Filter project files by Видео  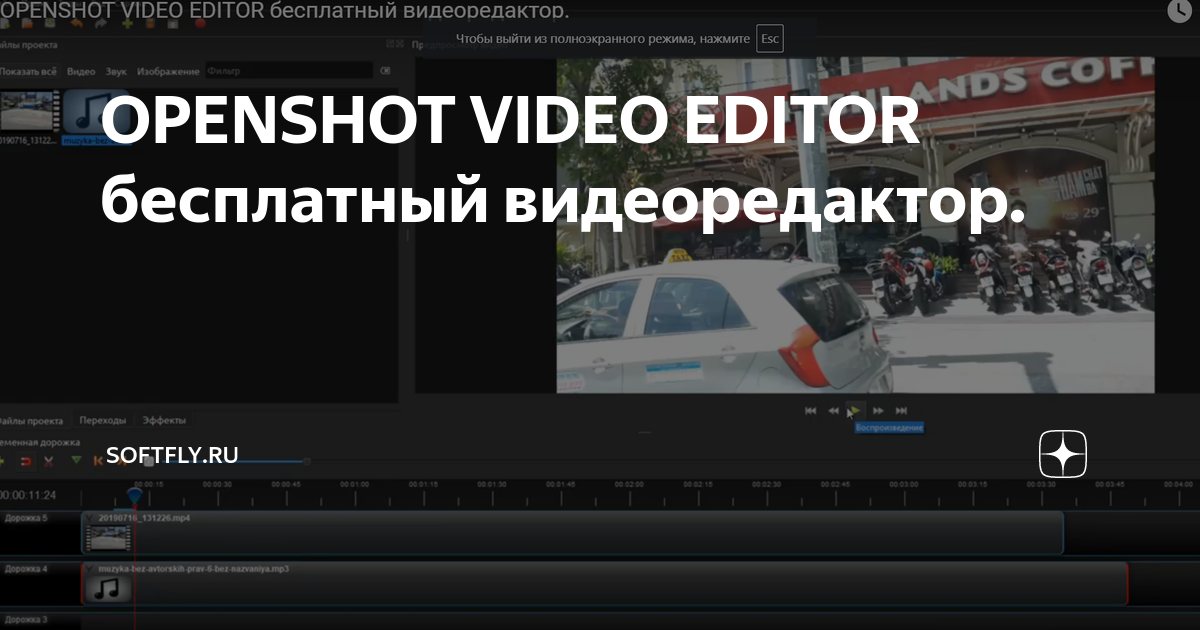click(81, 72)
